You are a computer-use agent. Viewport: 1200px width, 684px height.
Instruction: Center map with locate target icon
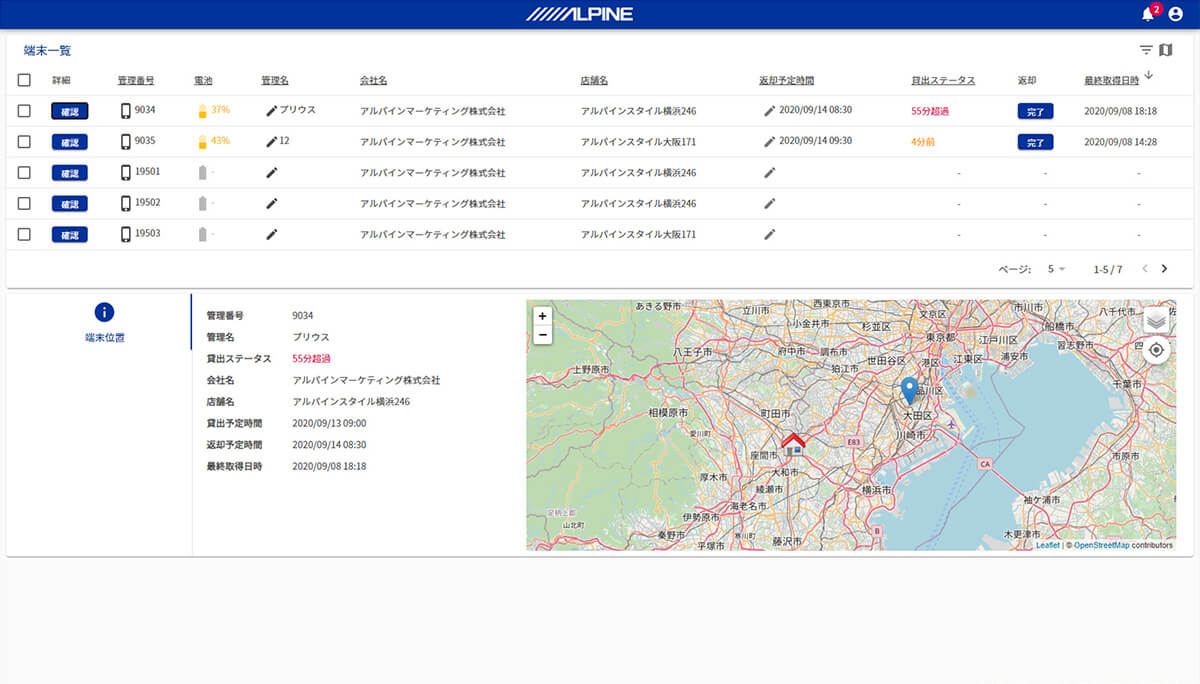tap(1156, 350)
